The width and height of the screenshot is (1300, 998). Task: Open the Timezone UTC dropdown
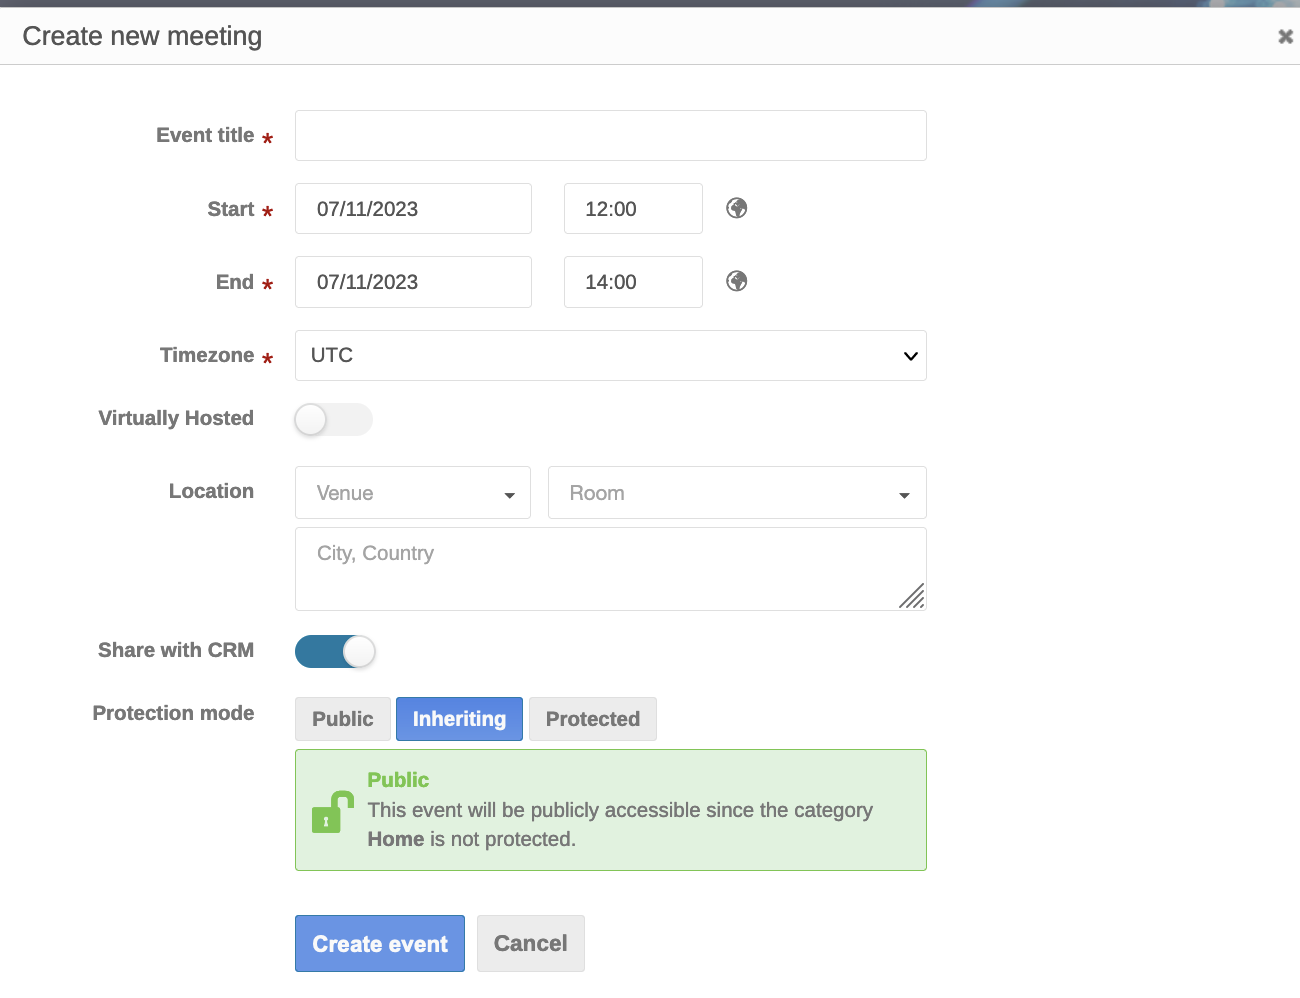tap(610, 355)
